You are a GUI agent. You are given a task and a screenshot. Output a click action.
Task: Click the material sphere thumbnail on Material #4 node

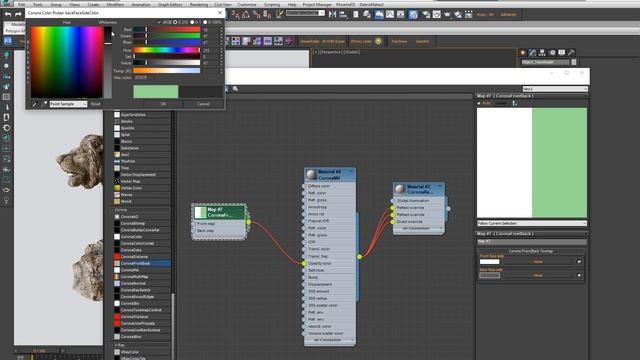(311, 174)
